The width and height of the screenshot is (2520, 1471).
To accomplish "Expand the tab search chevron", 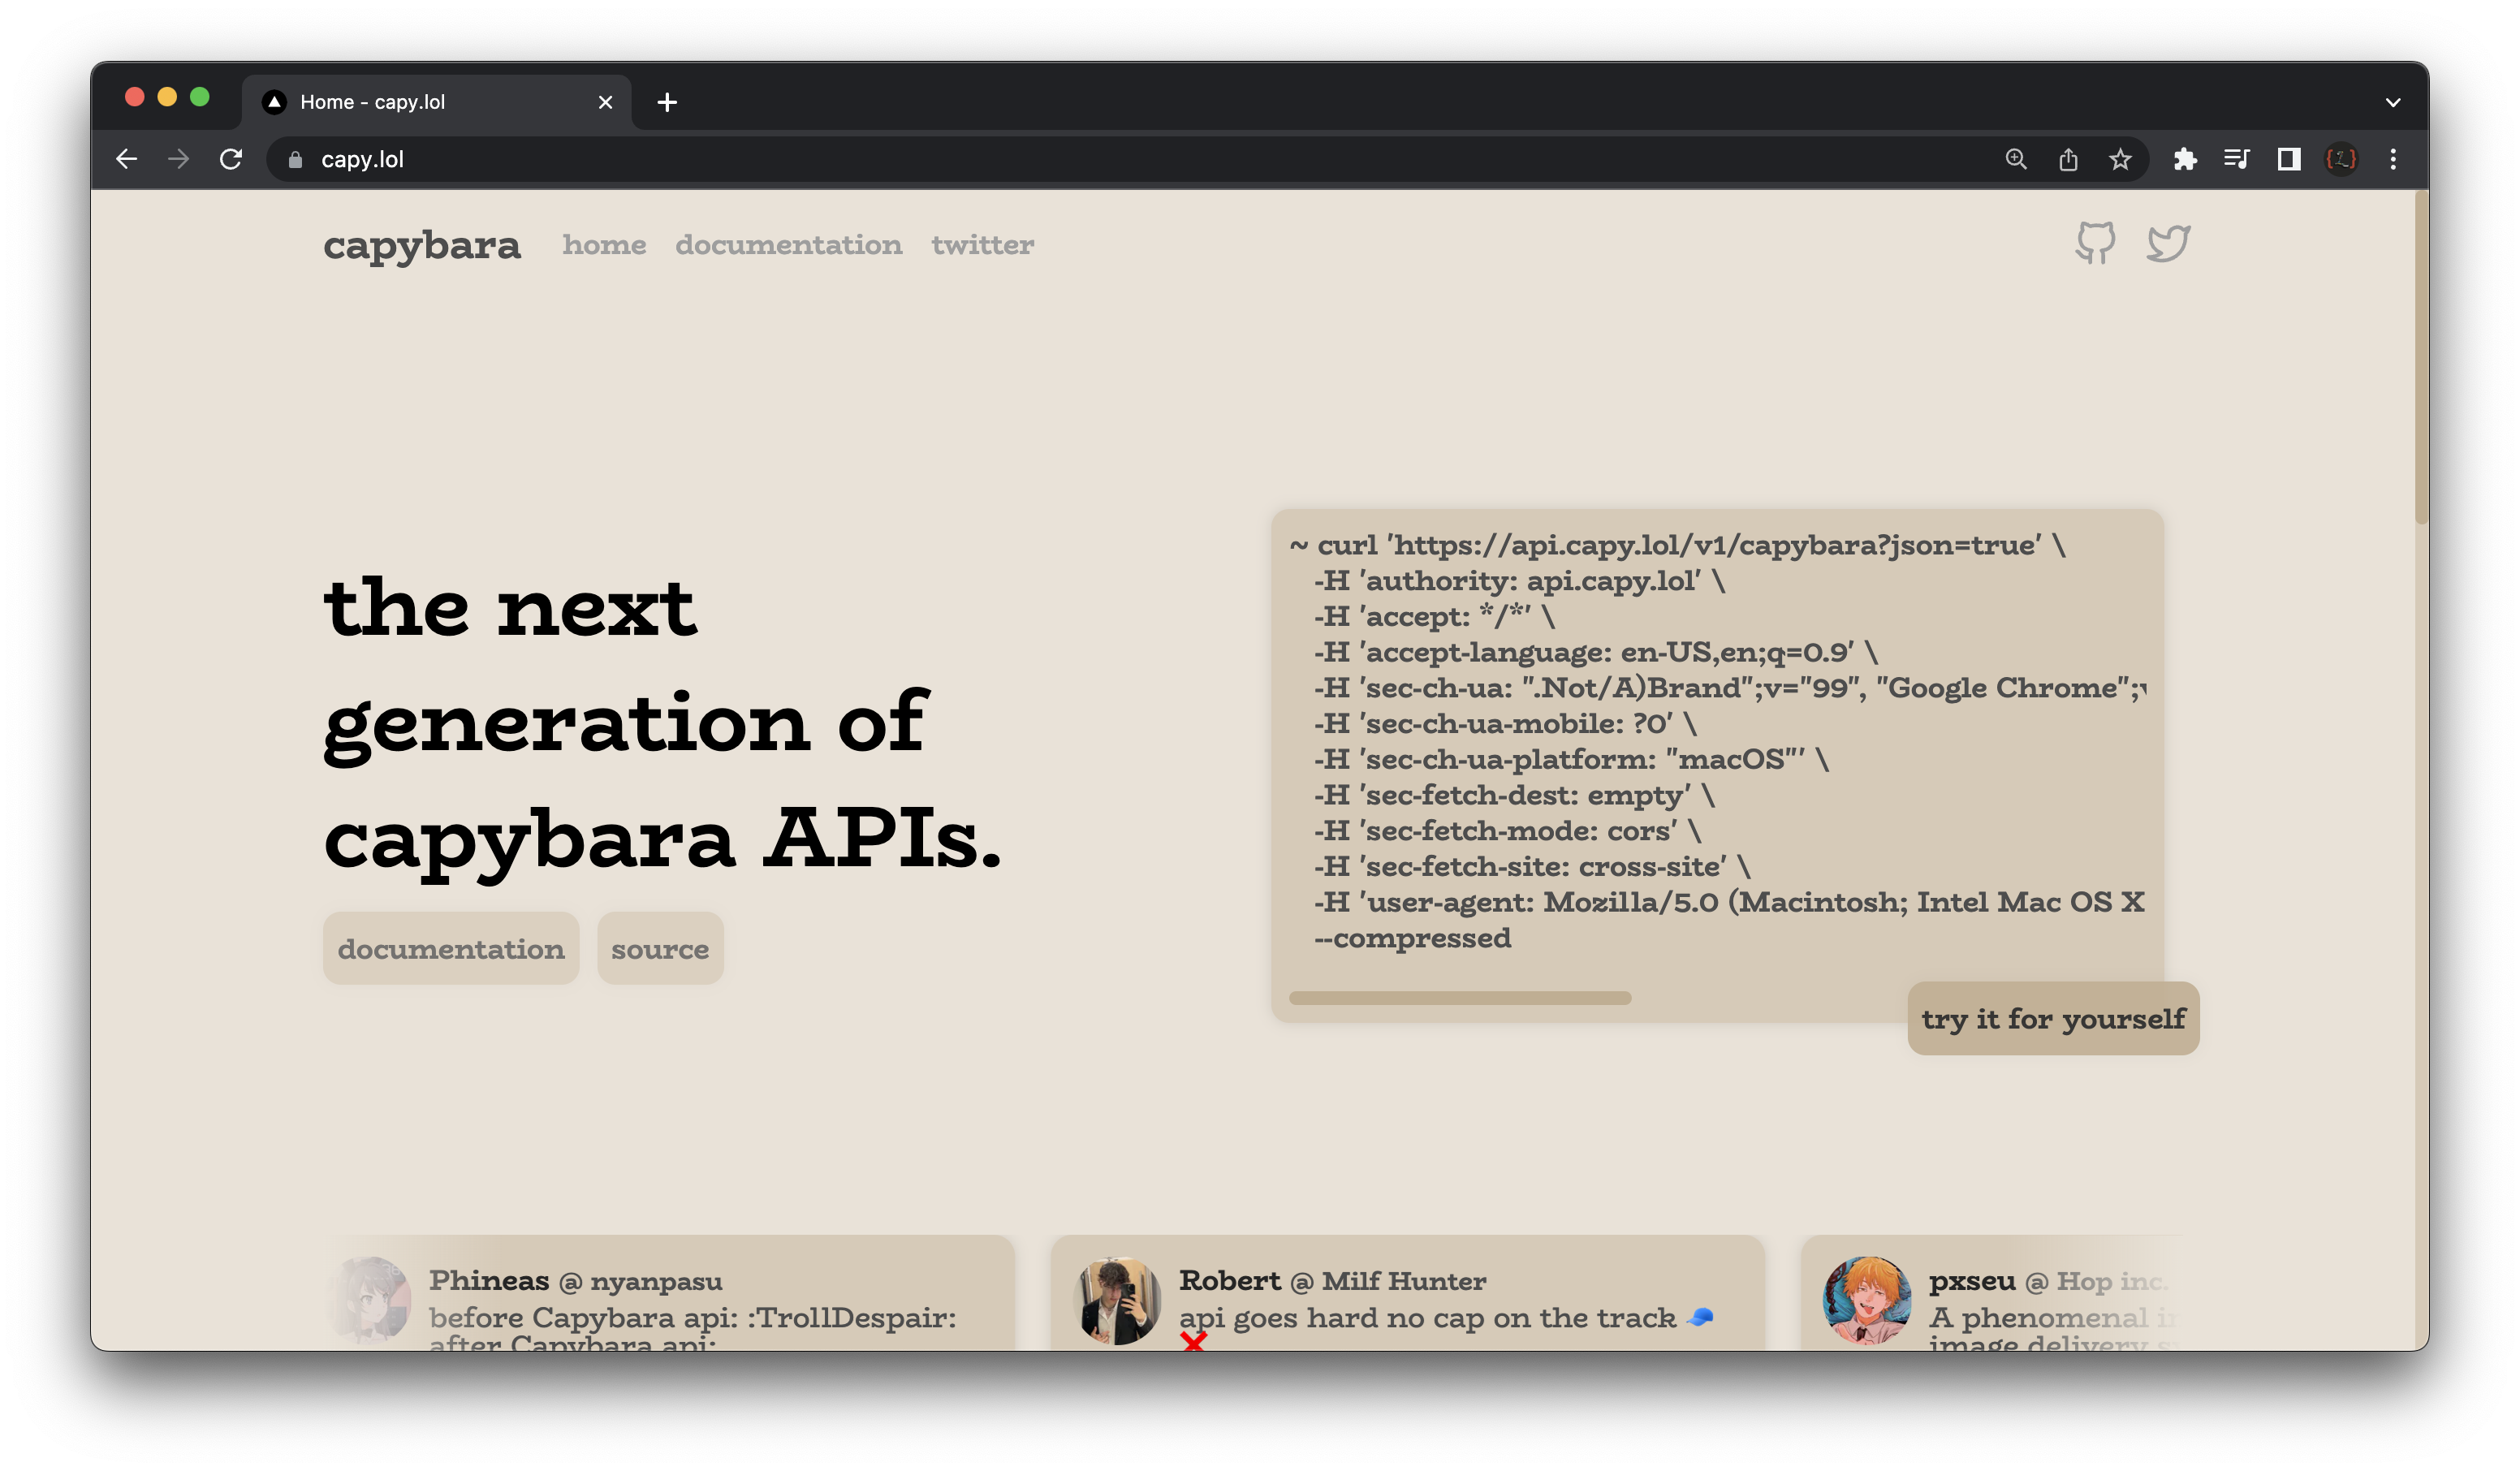I will tap(2393, 102).
